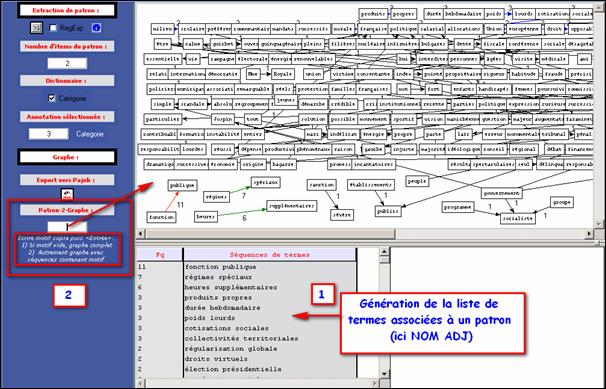This screenshot has width=606, height=389.
Task: Click the term list scrollbar down arrow
Action: [384, 374]
